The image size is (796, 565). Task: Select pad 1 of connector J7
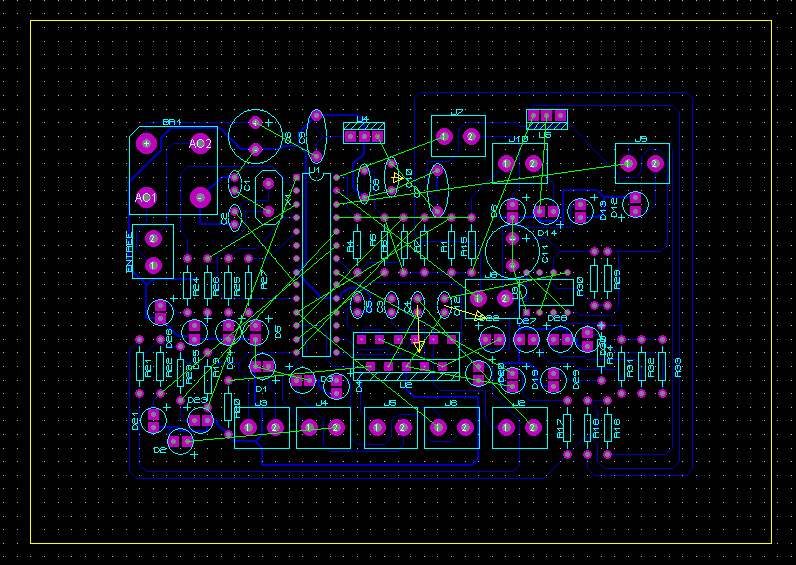[x=444, y=136]
